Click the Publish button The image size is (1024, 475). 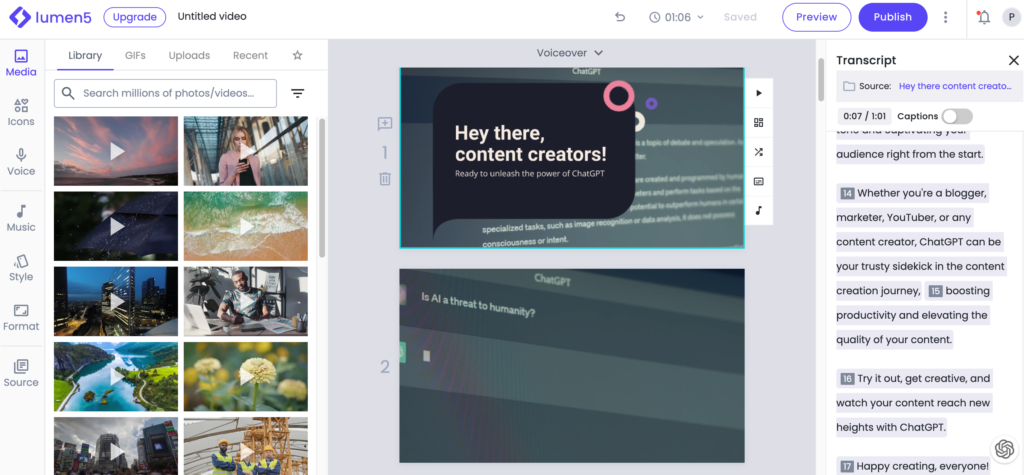click(x=892, y=17)
